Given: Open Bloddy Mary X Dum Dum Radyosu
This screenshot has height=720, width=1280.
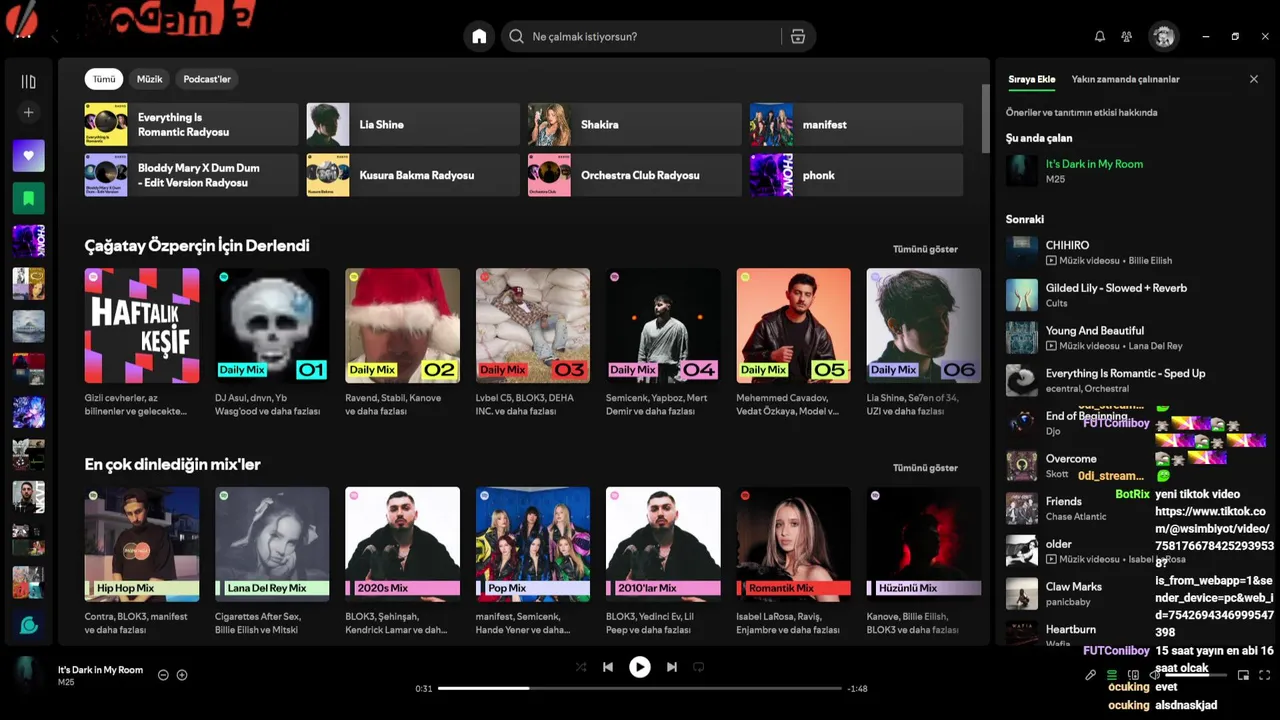Looking at the screenshot, I should tap(191, 175).
